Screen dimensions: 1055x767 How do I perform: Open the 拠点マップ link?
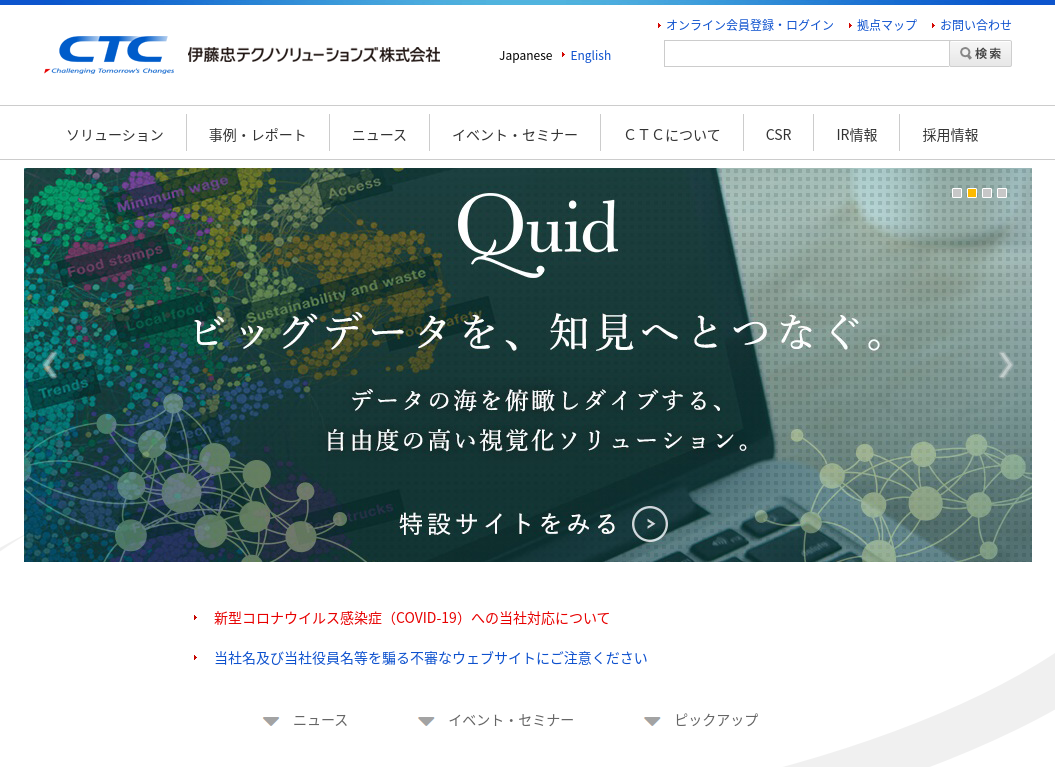(887, 26)
